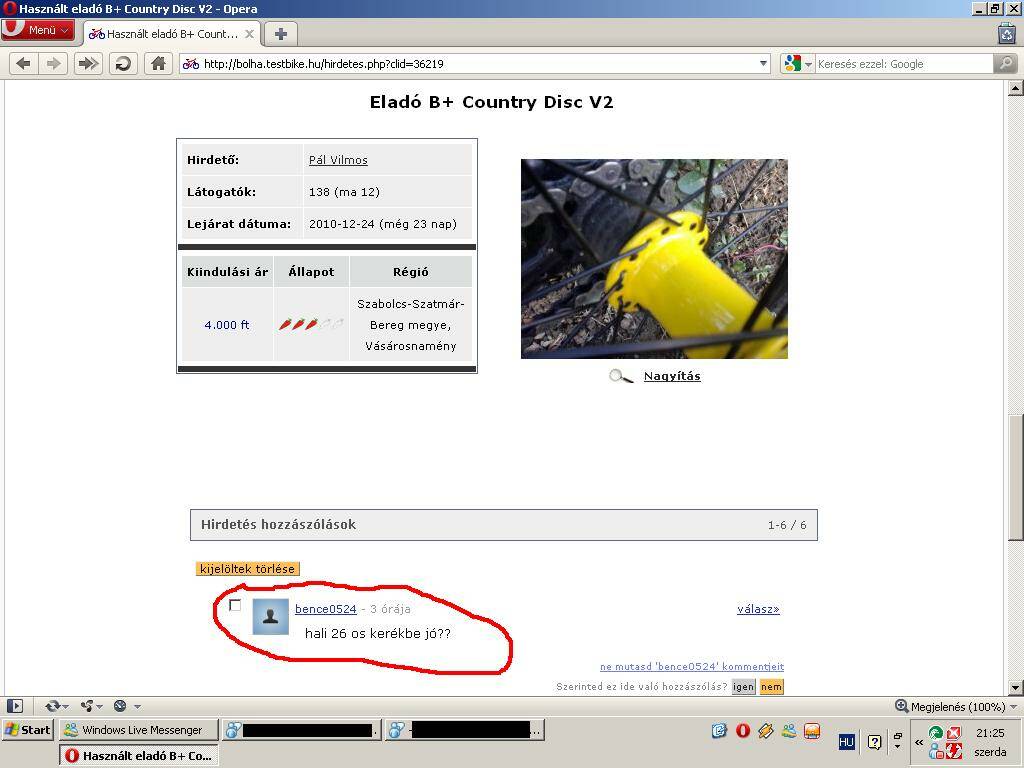Expand the address bar history dropdown
Image resolution: width=1024 pixels, height=768 pixels.
763,63
